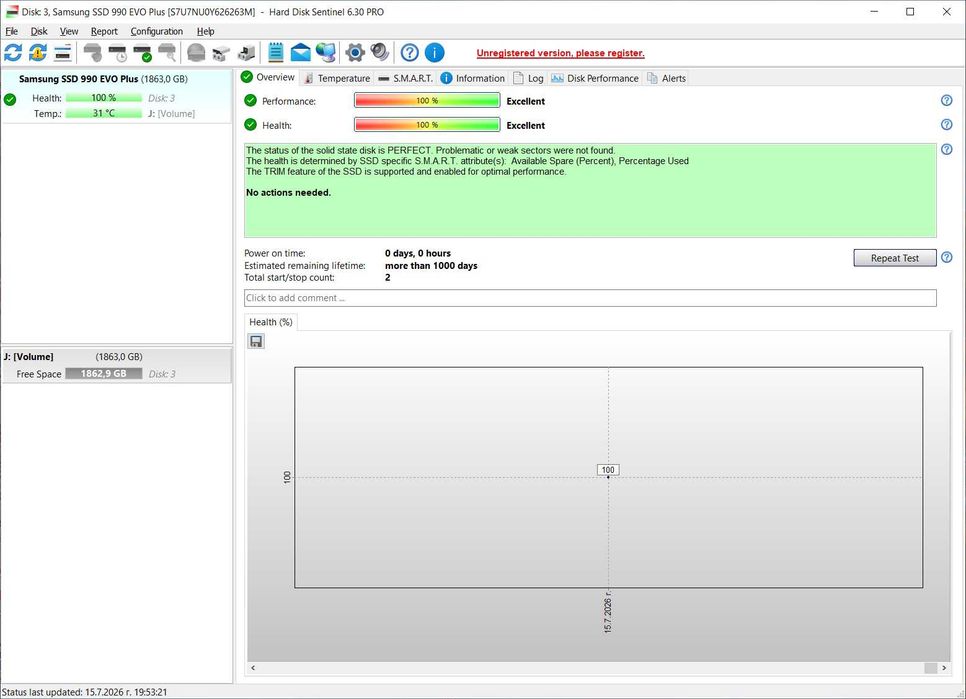Image resolution: width=966 pixels, height=699 pixels.
Task: Open the Temperature tab
Action: (x=337, y=78)
